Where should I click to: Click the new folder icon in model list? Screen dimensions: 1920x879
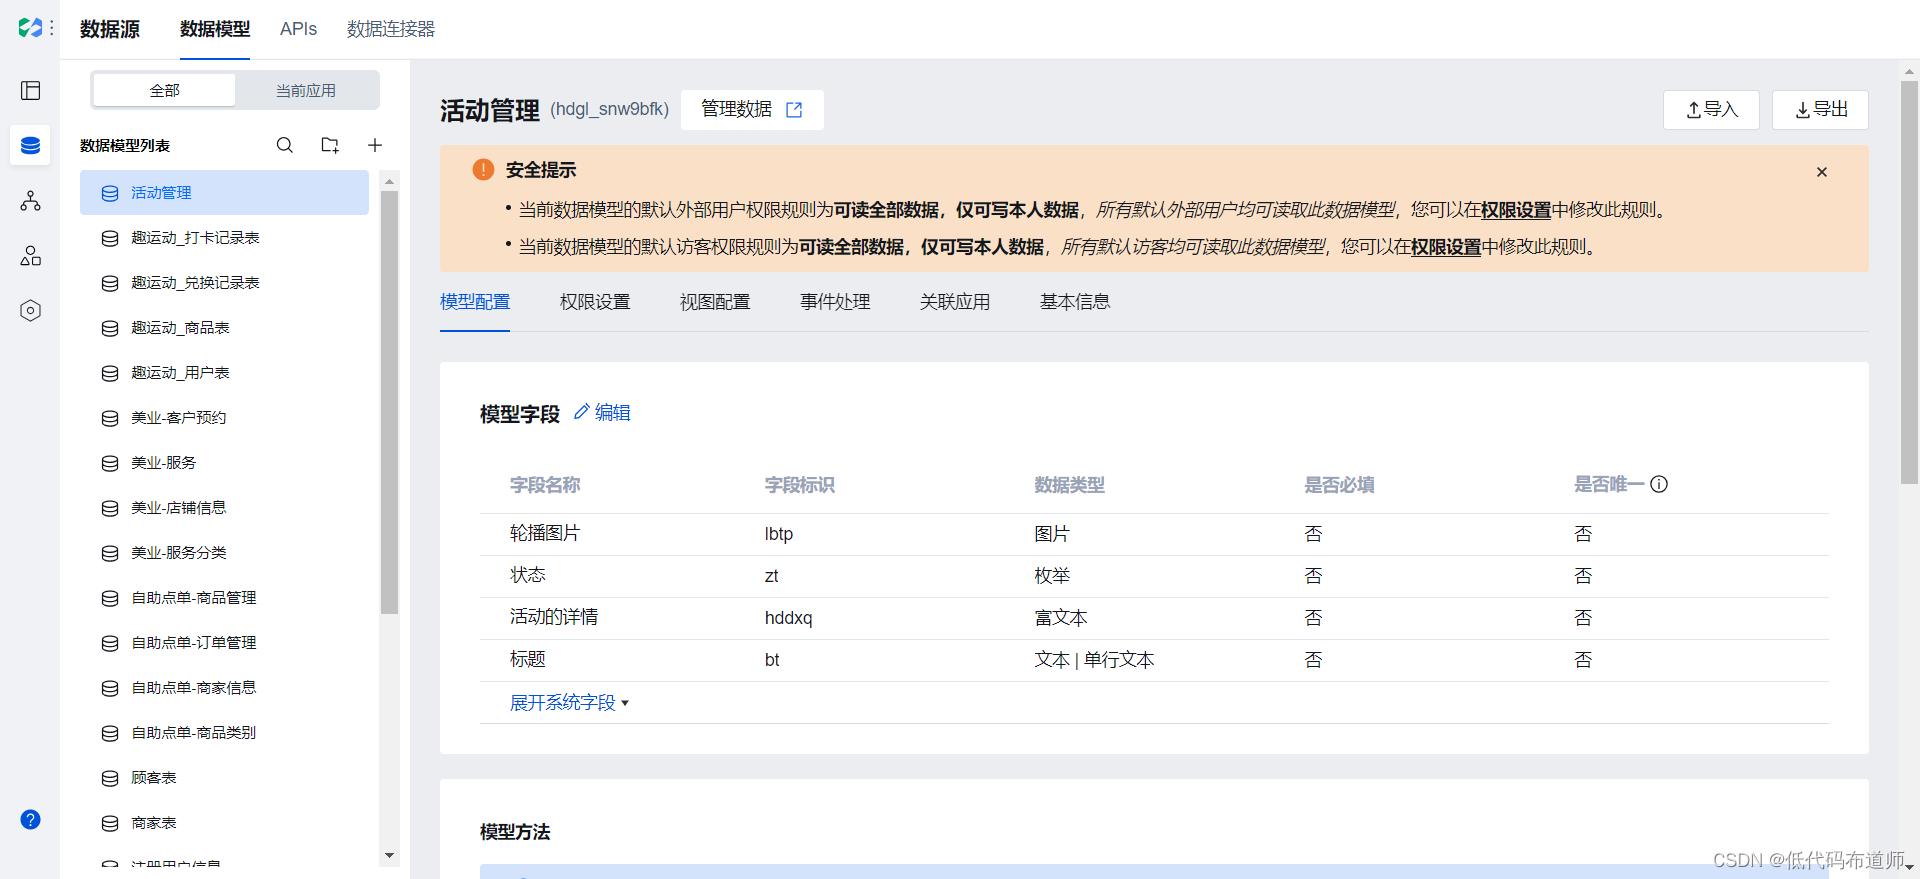coord(330,146)
